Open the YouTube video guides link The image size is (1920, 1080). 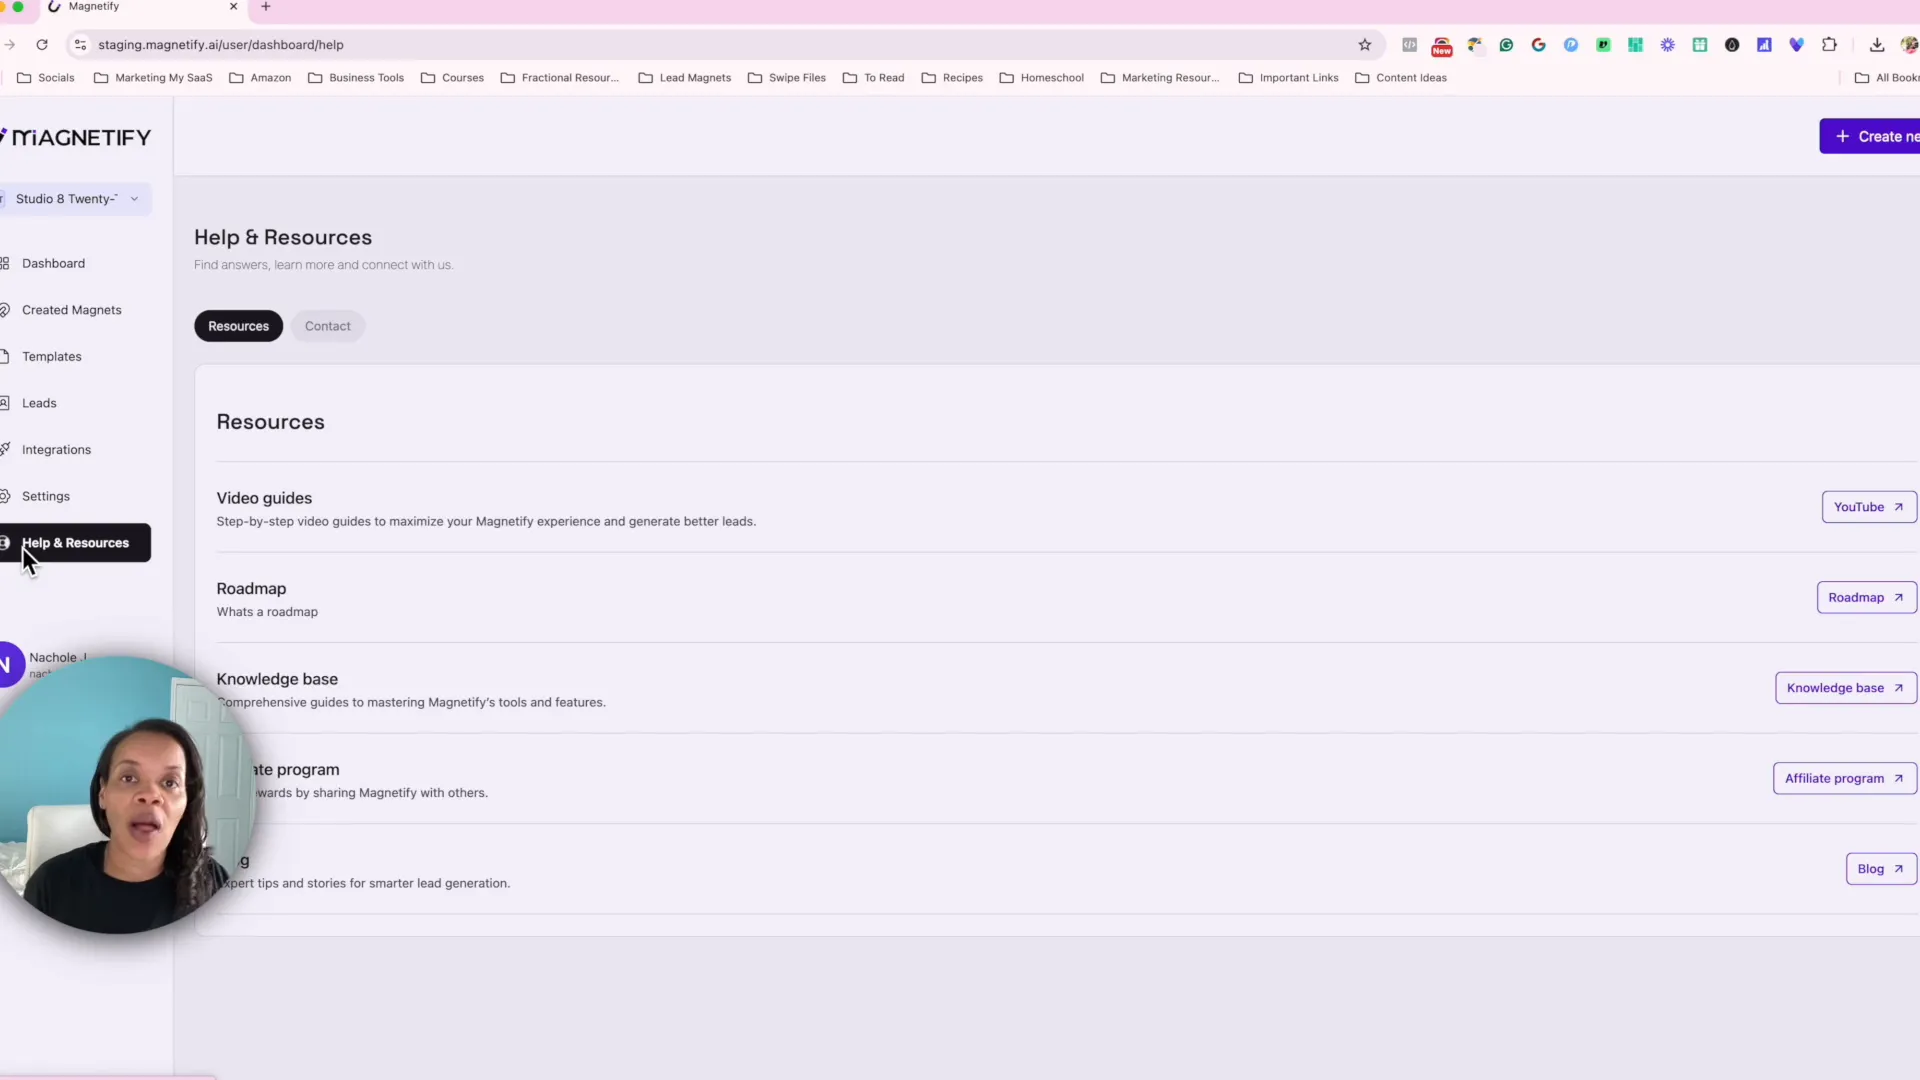tap(1868, 507)
